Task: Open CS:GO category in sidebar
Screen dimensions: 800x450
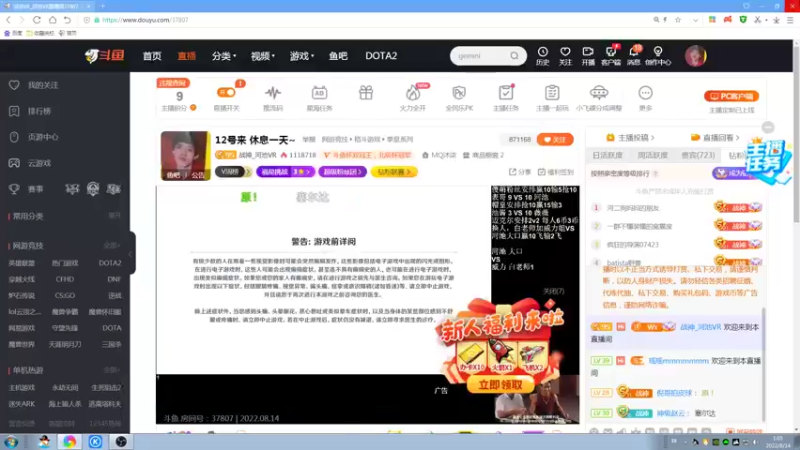Action: click(65, 295)
